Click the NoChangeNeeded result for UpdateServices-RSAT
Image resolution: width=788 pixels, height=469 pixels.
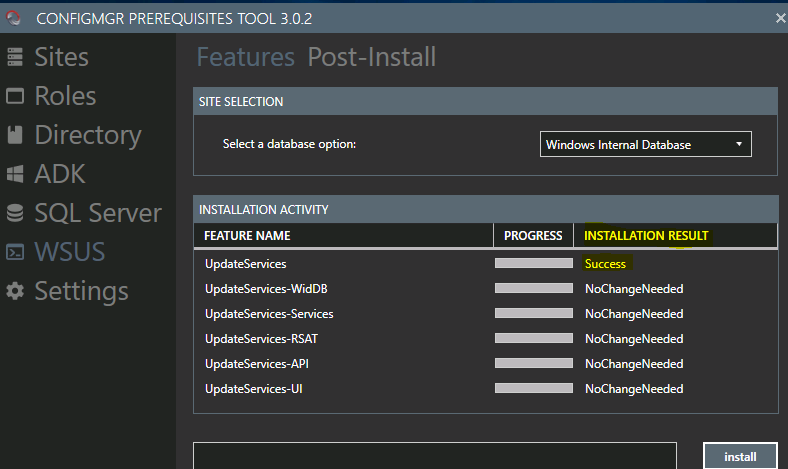point(634,339)
